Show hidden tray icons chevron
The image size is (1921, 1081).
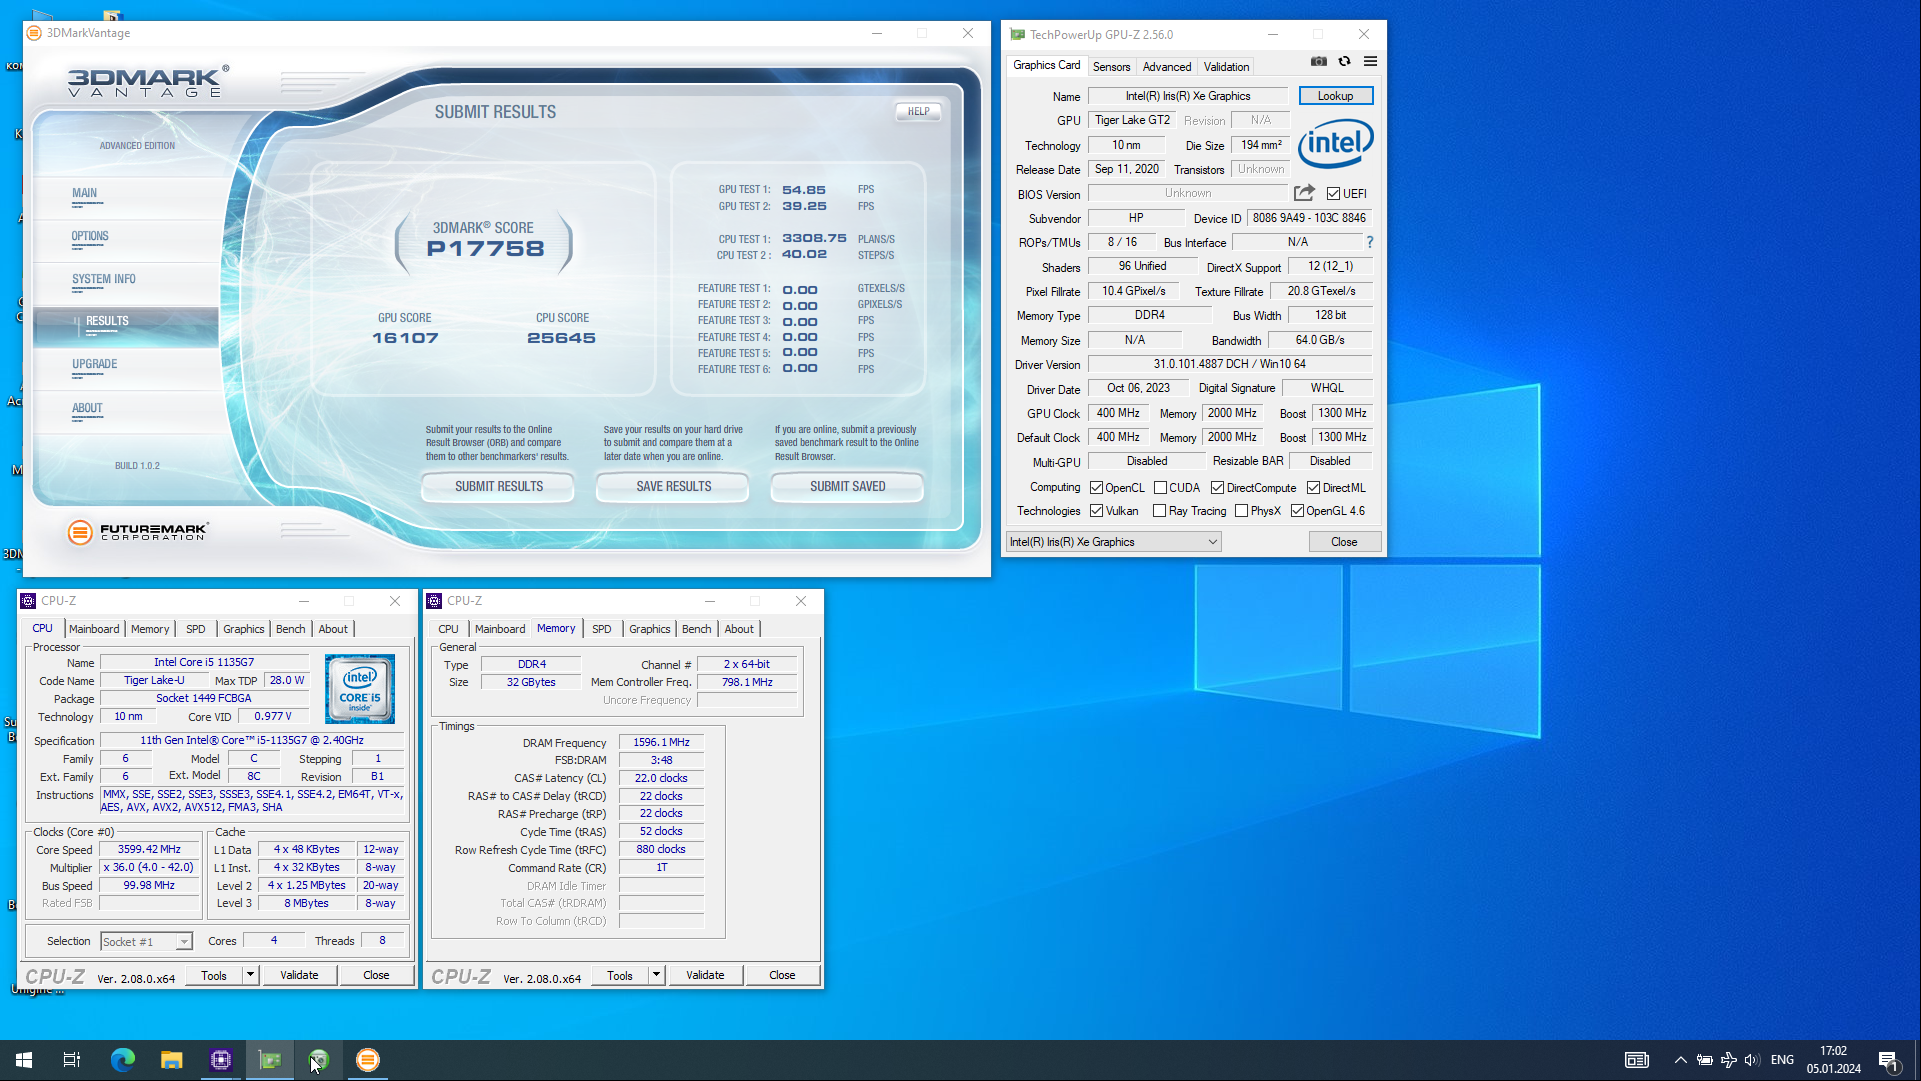click(1681, 1060)
